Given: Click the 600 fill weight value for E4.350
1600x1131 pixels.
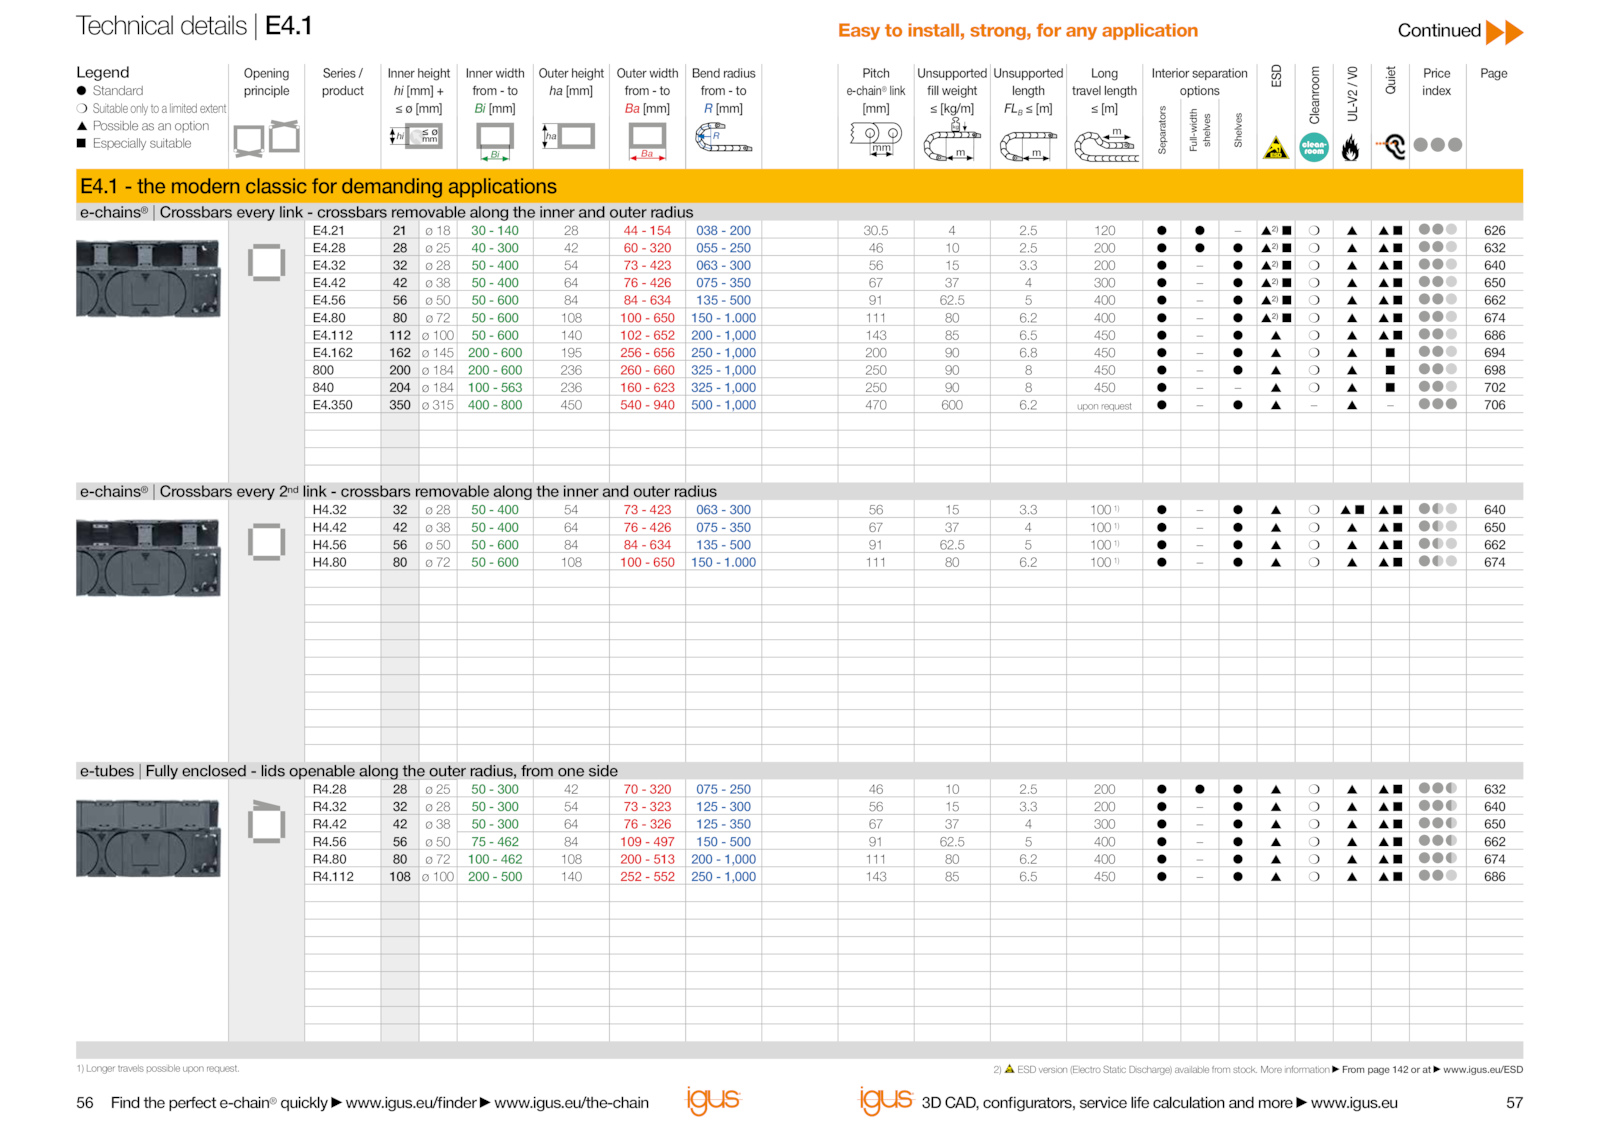Looking at the screenshot, I should tap(952, 405).
